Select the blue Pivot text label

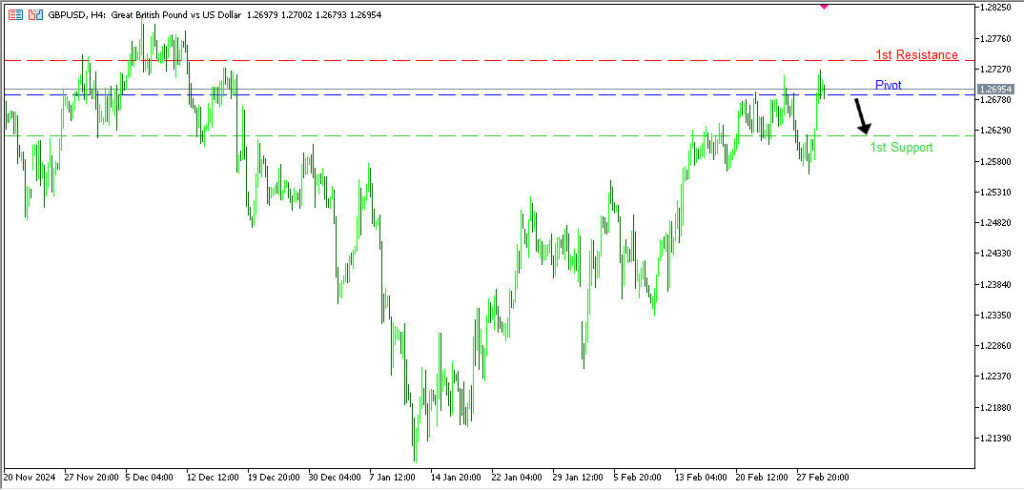[888, 85]
